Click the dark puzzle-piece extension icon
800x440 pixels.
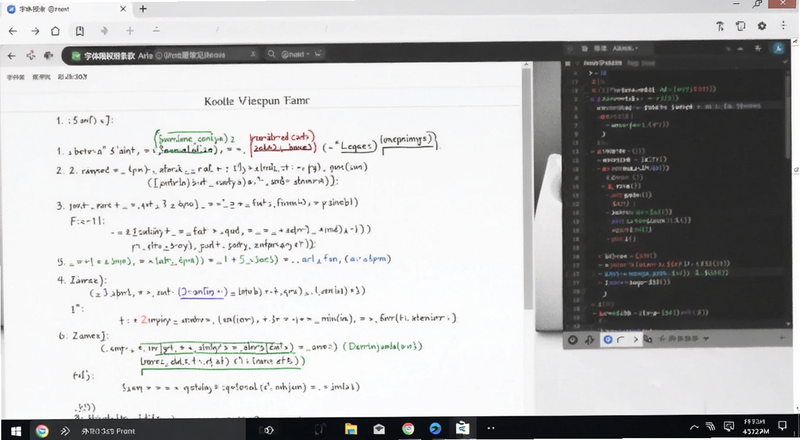pyautogui.click(x=49, y=56)
